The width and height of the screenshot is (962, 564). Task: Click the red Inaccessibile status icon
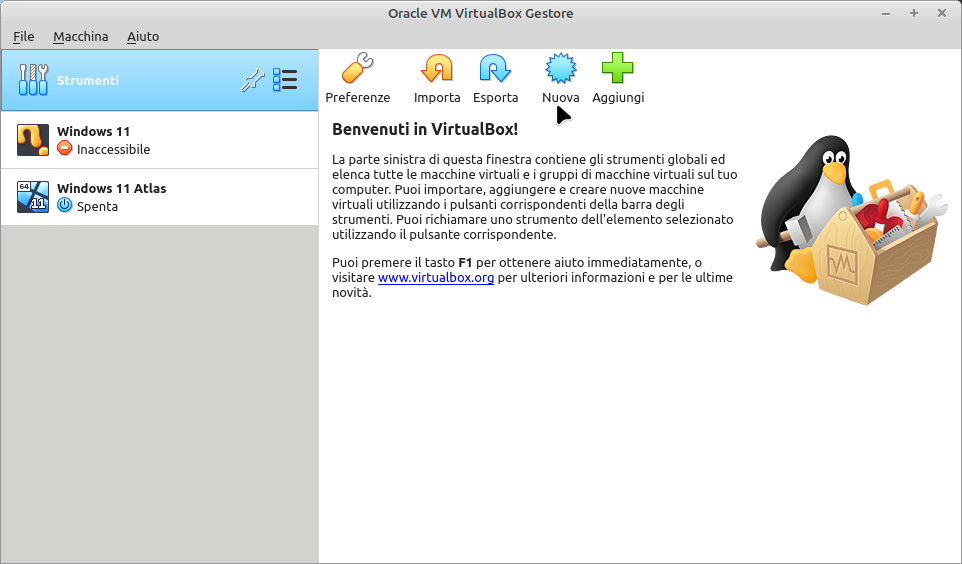pyautogui.click(x=65, y=149)
